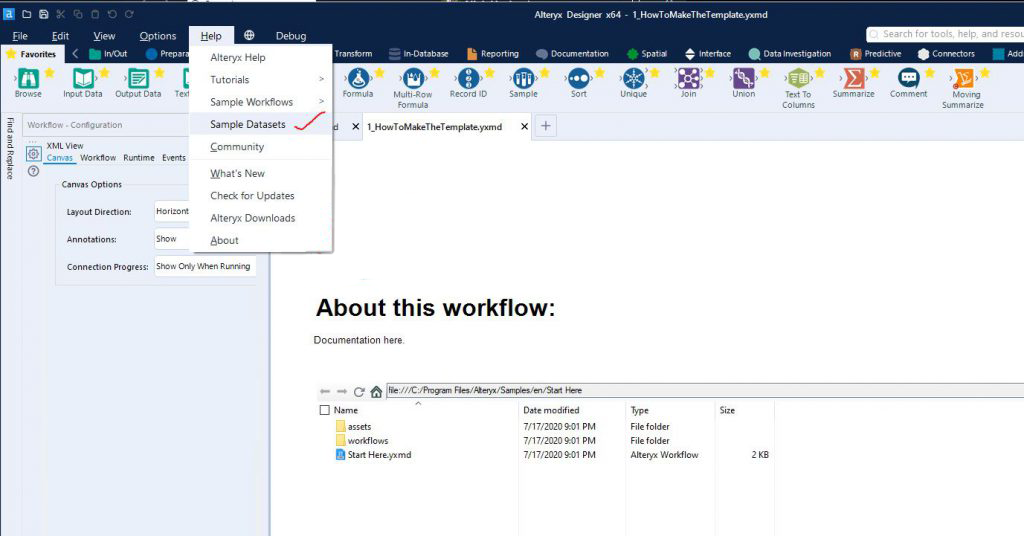The height and width of the screenshot is (536, 1024).
Task: Toggle favorite star on Browse tool
Action: click(x=49, y=72)
